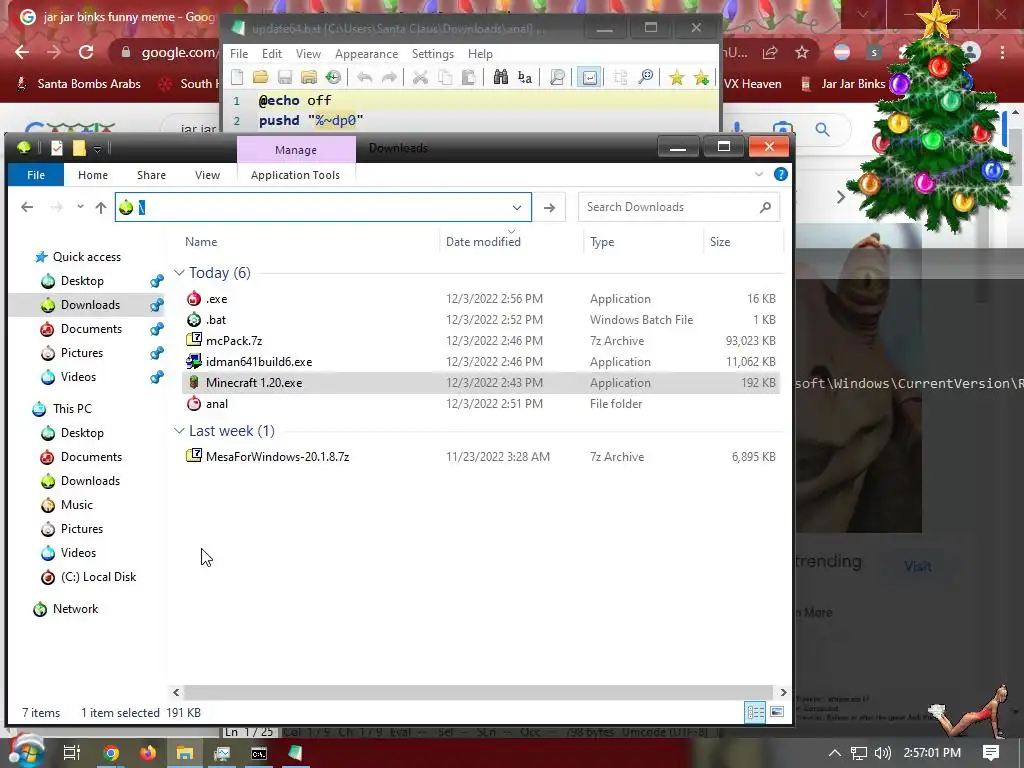Image resolution: width=1024 pixels, height=768 pixels.
Task: Collapse the Last week (1) group
Action: [180, 430]
